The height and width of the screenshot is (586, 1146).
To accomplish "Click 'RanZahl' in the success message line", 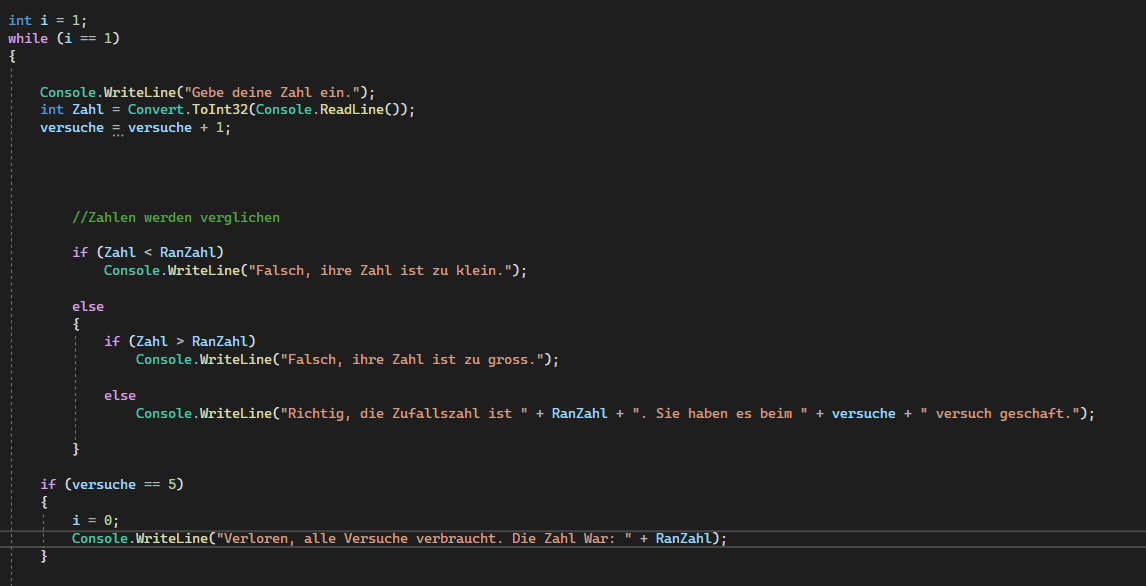I will tap(579, 413).
